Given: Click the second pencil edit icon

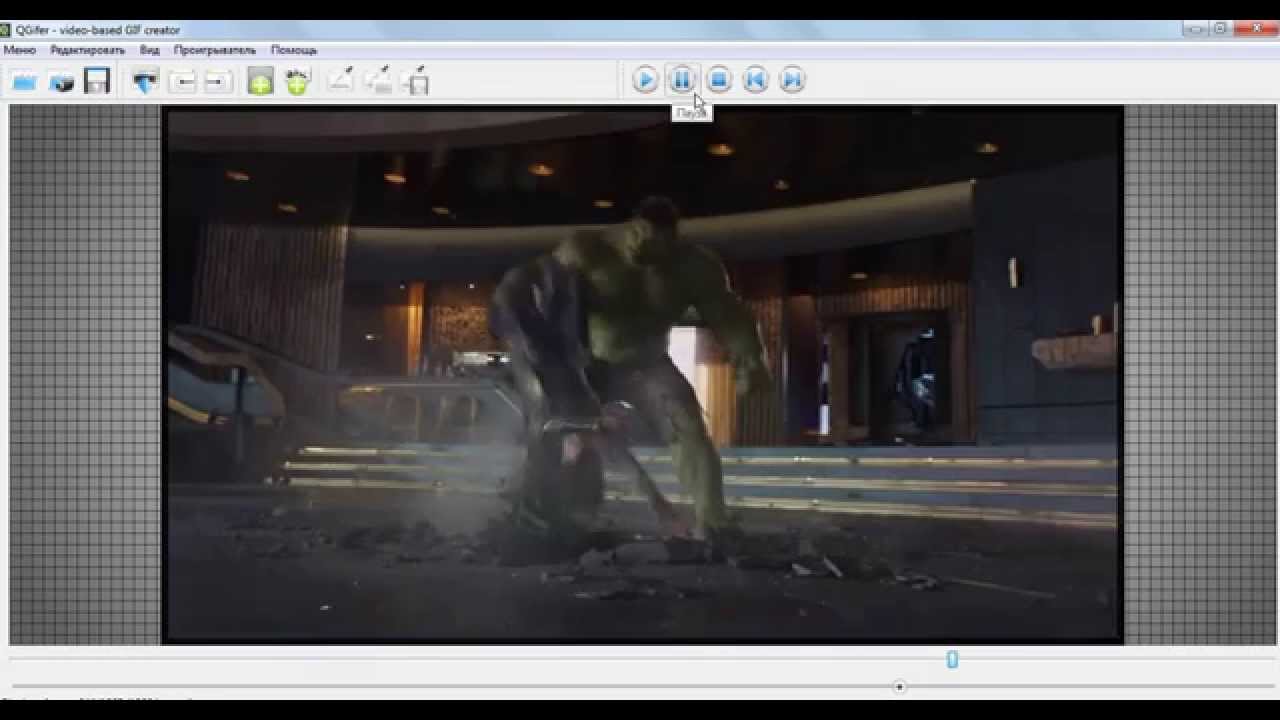Looking at the screenshot, I should click(x=378, y=81).
